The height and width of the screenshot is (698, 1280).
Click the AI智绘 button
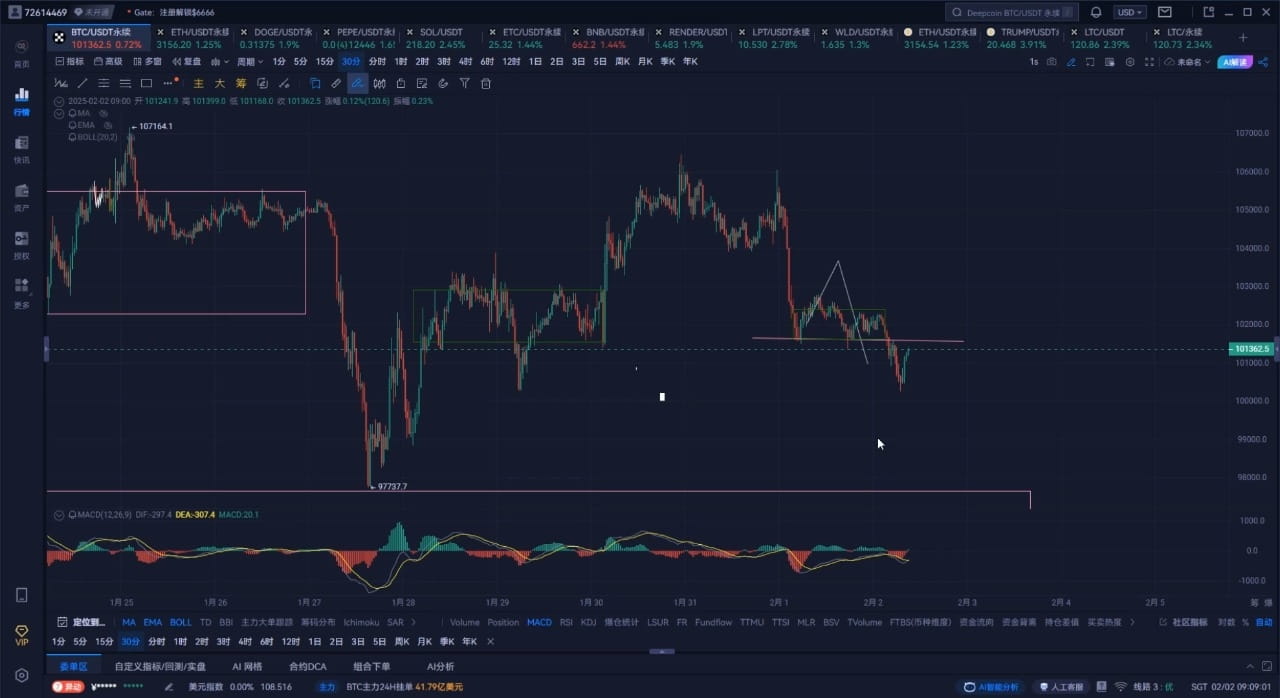1235,61
